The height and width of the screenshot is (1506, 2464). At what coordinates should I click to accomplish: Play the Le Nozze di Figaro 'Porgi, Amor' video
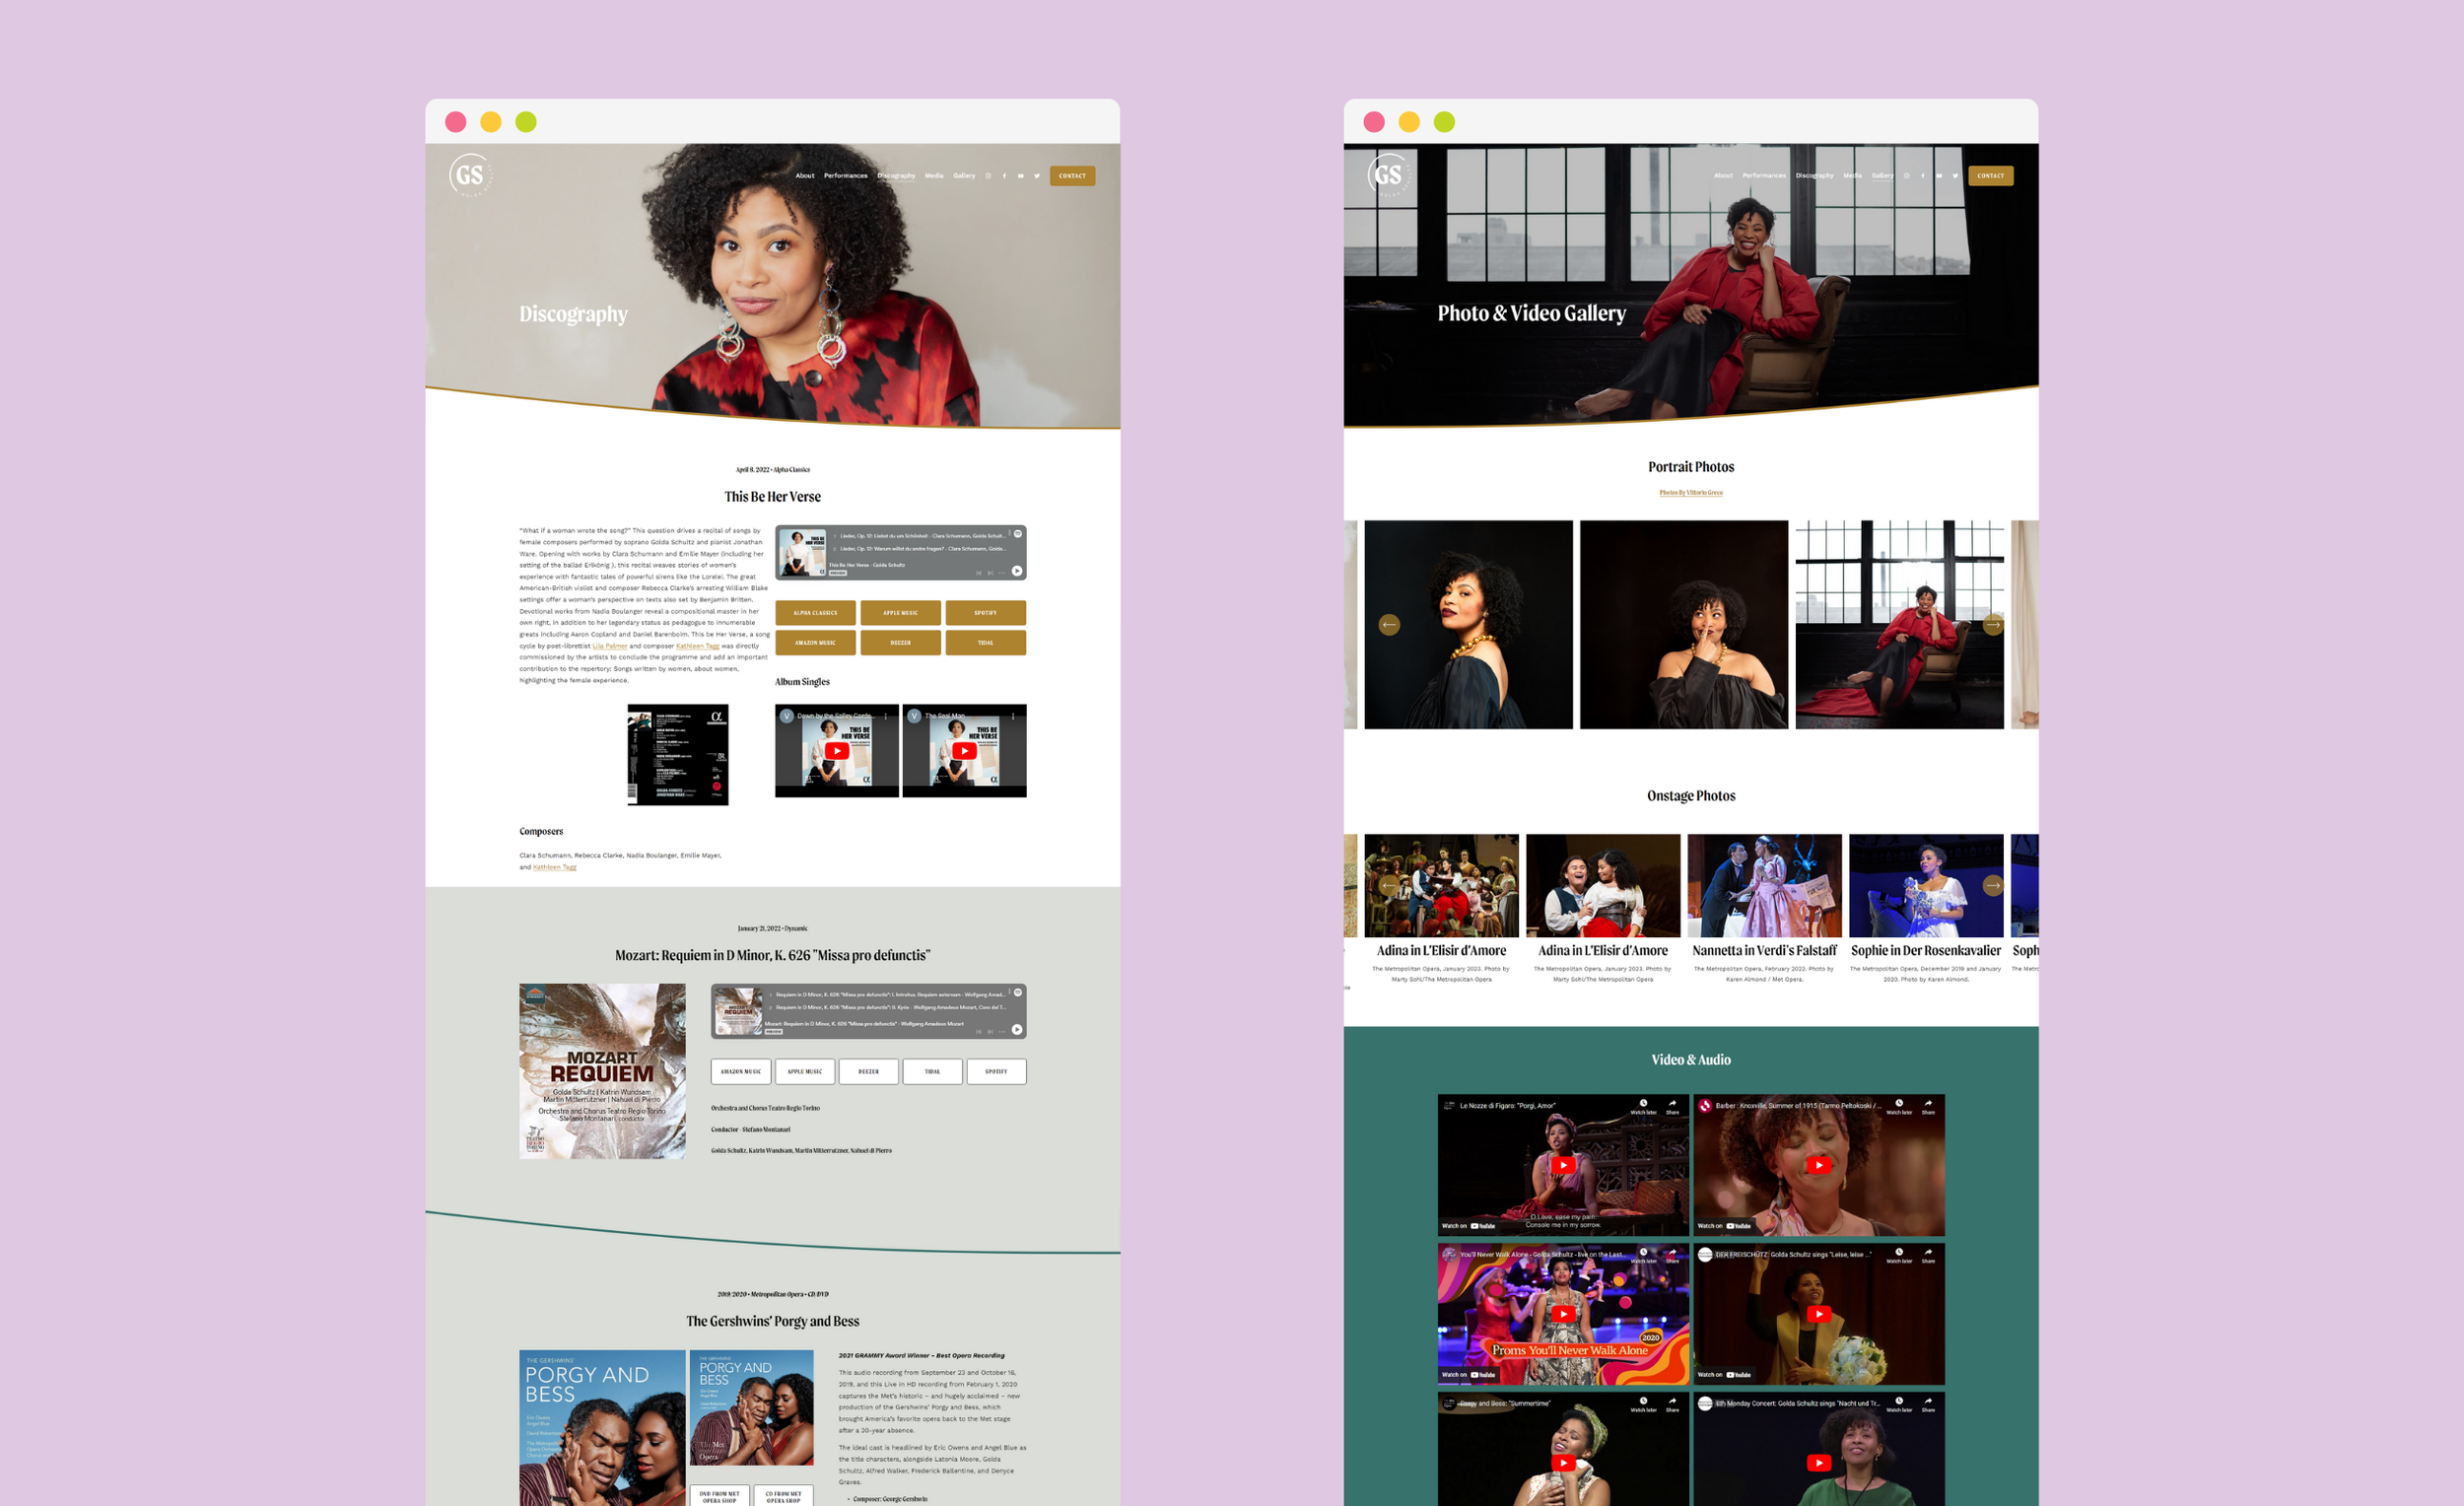tap(1563, 1165)
